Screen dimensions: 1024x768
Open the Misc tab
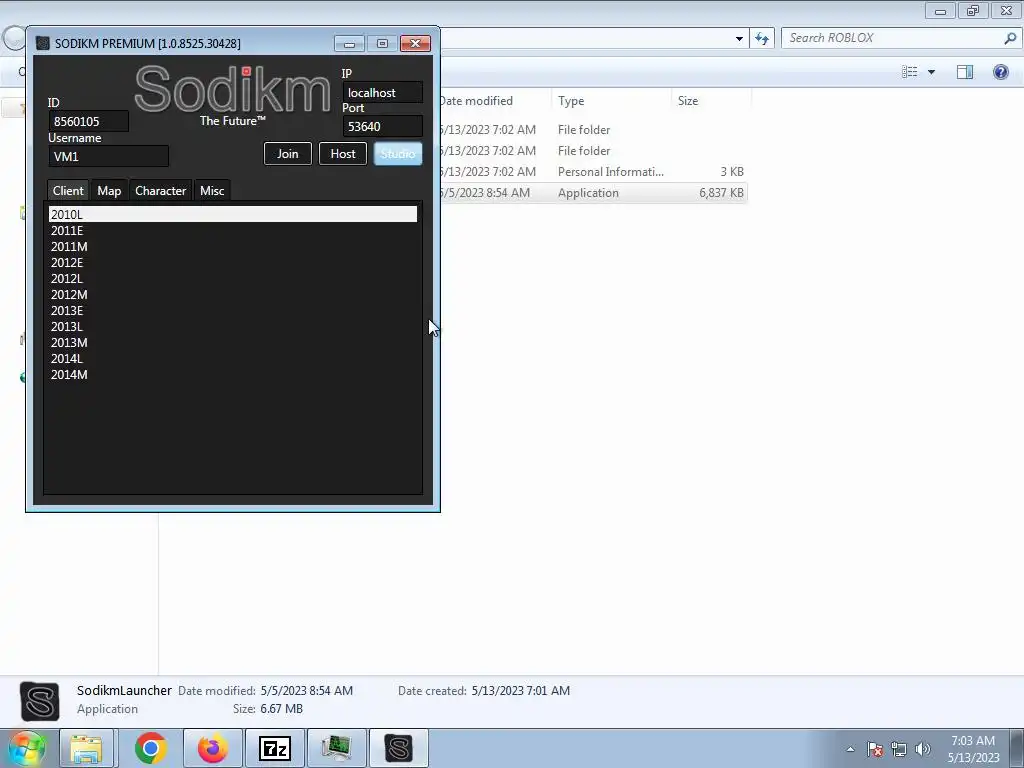(x=212, y=191)
